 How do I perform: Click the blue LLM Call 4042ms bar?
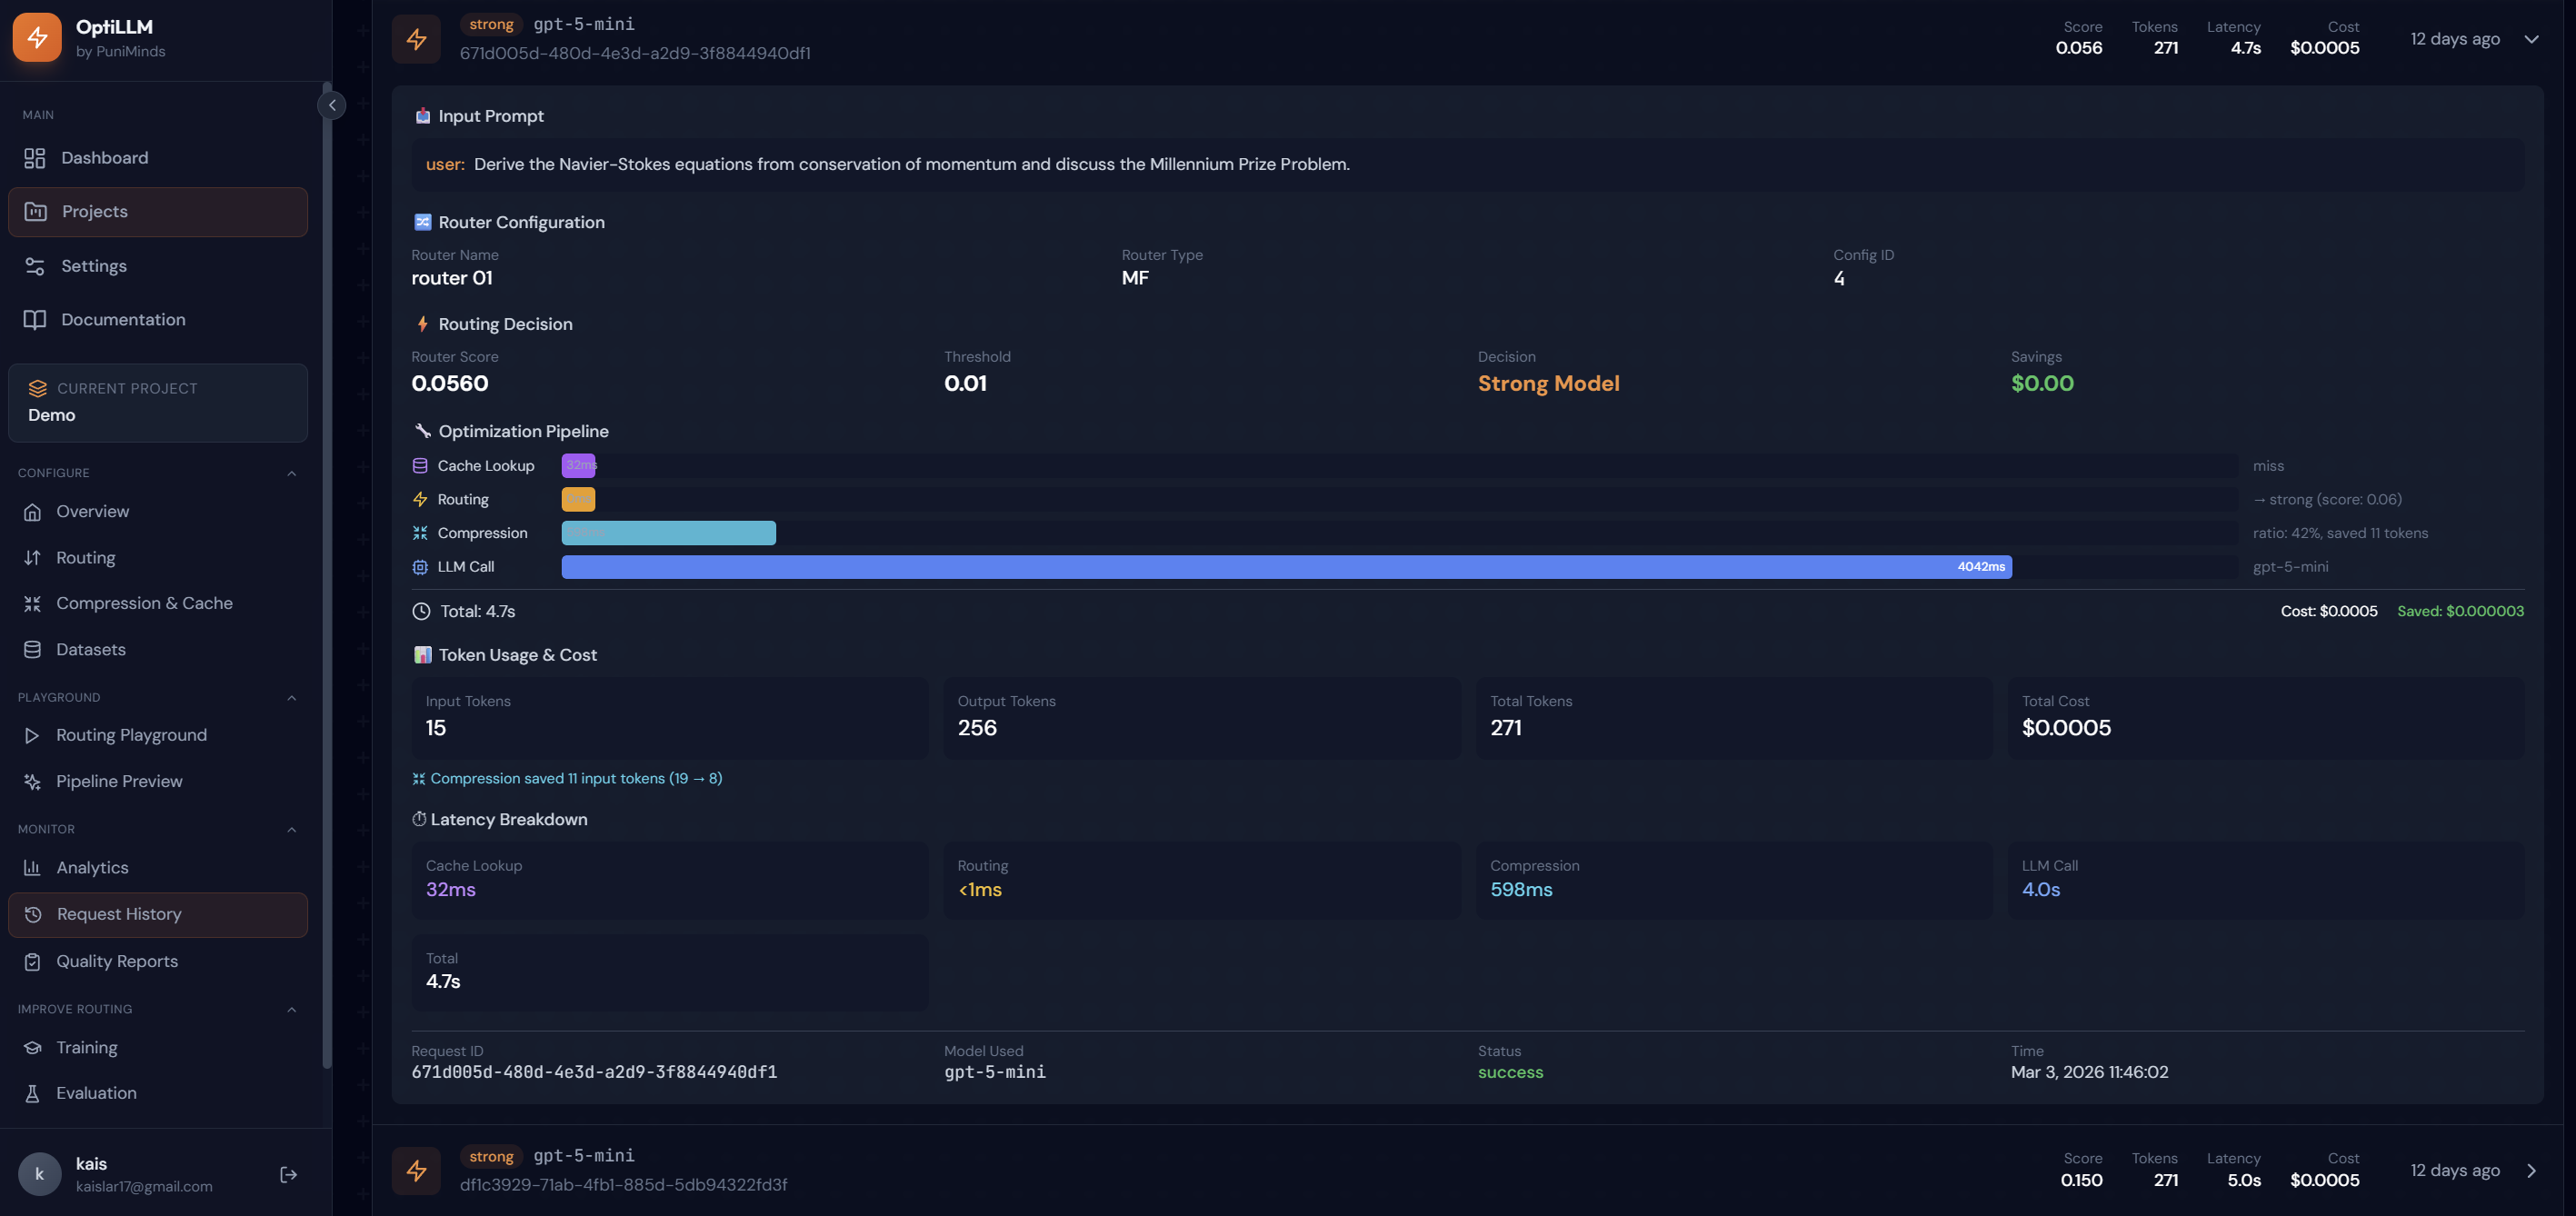(x=1285, y=567)
